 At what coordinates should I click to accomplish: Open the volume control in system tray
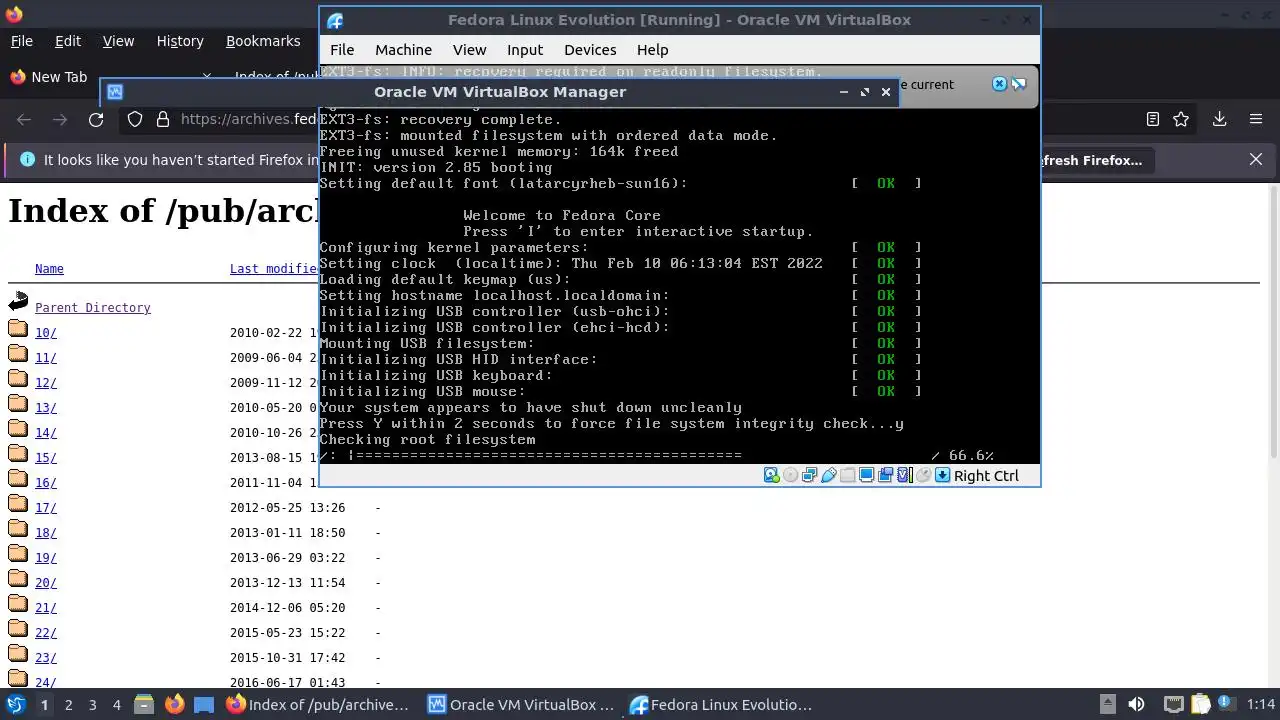[x=1136, y=704]
